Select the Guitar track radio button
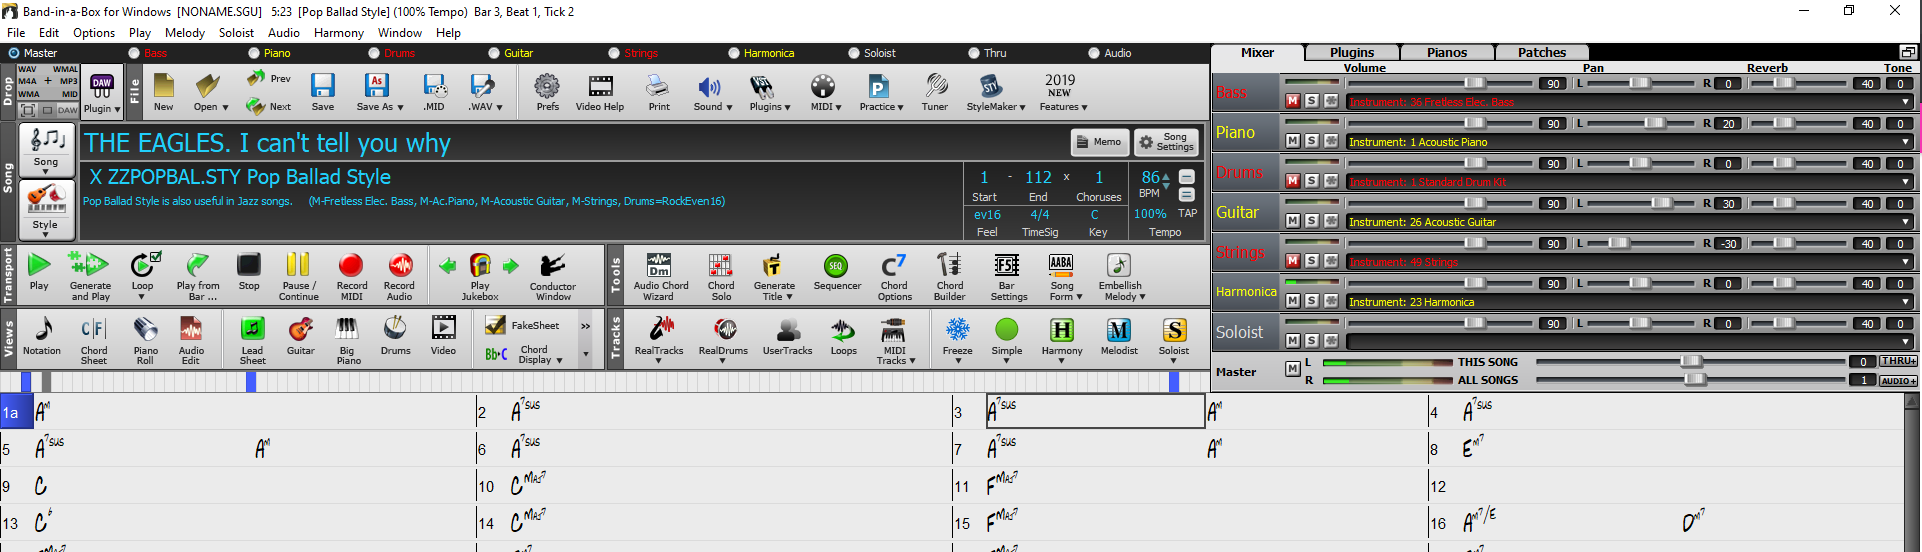This screenshot has width=1922, height=552. (x=494, y=53)
